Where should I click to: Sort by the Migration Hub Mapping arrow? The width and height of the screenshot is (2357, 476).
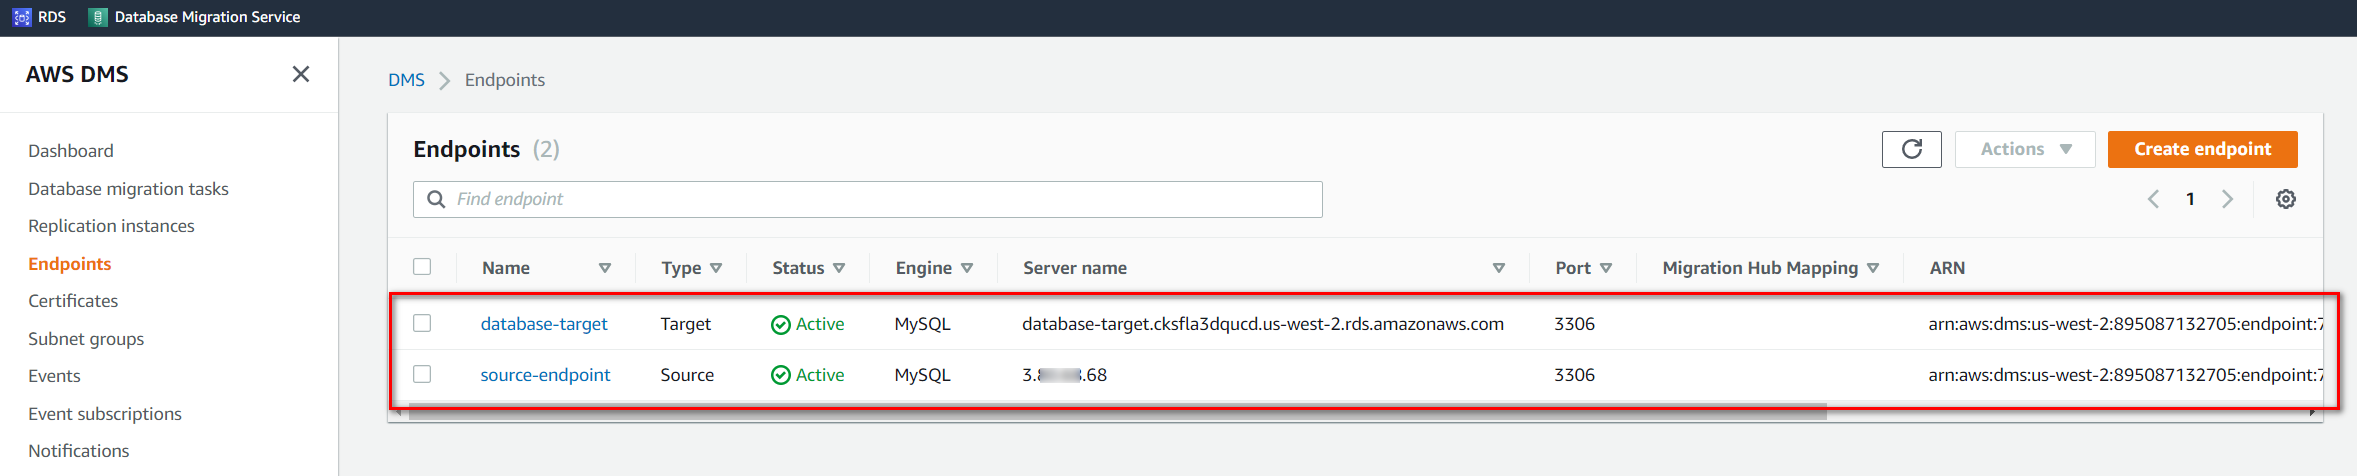pos(1873,268)
